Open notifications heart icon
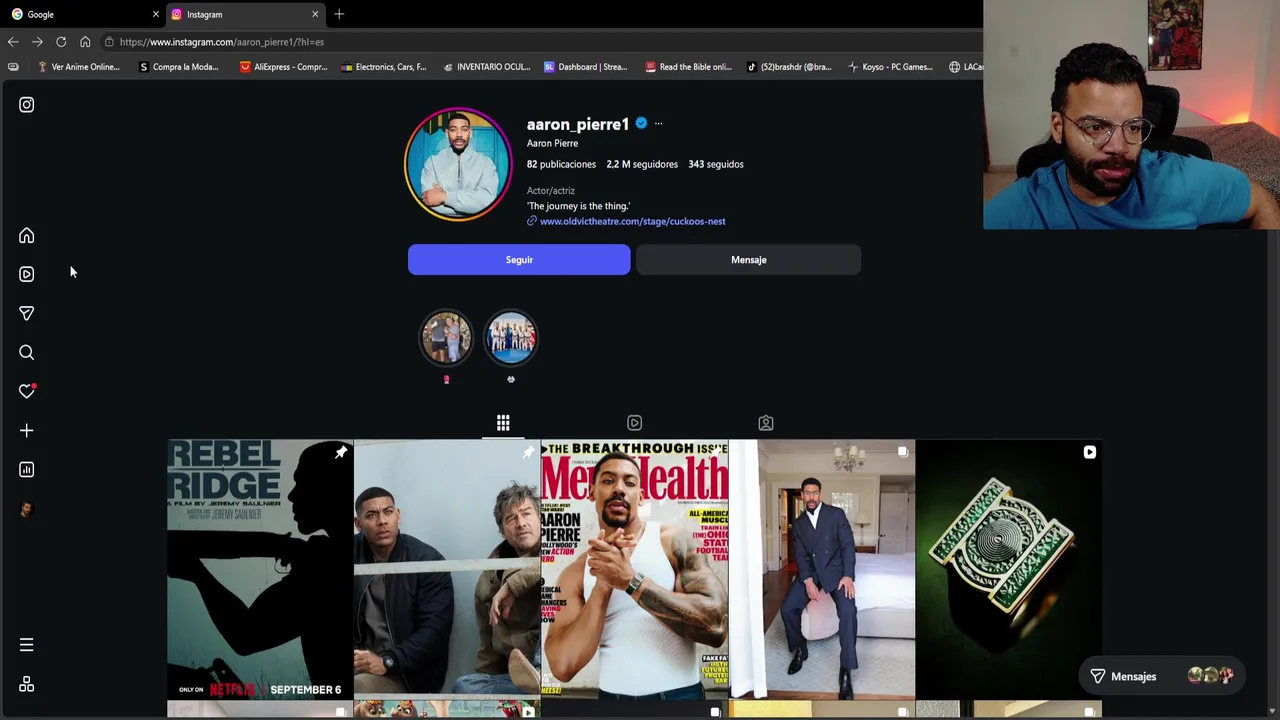The width and height of the screenshot is (1280, 720). tap(26, 391)
